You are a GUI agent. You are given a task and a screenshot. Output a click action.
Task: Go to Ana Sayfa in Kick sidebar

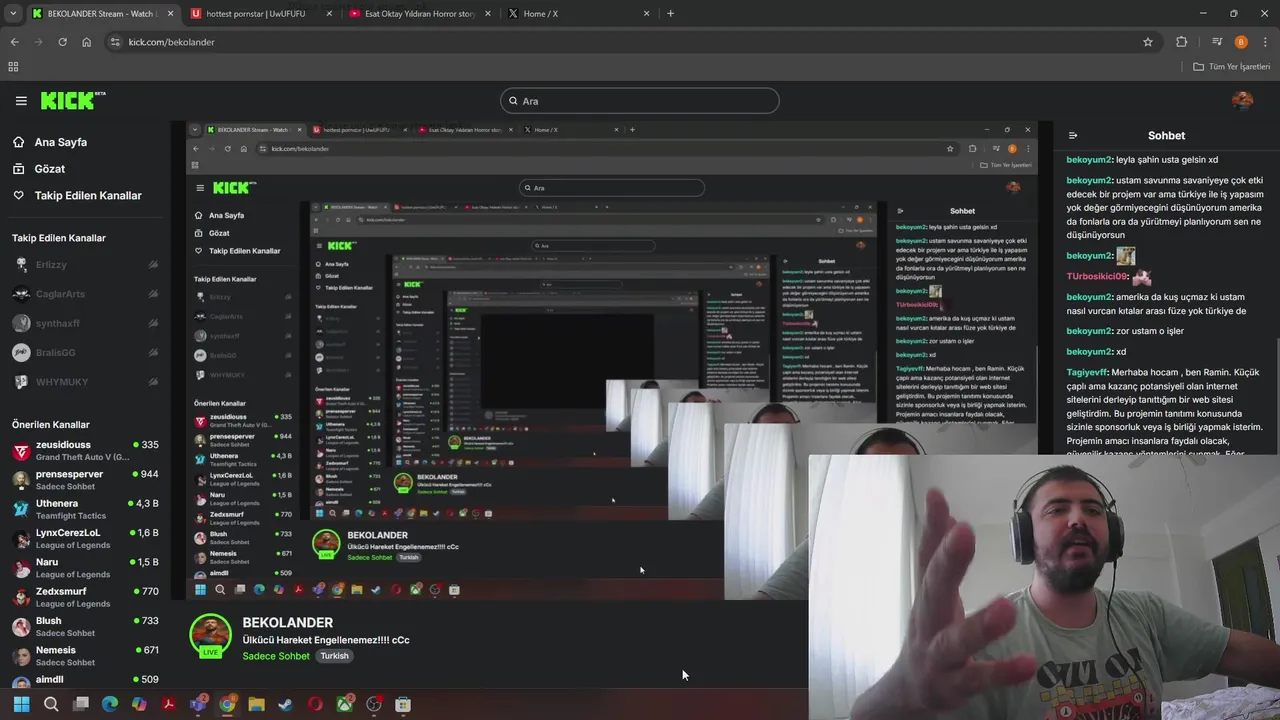pyautogui.click(x=60, y=142)
